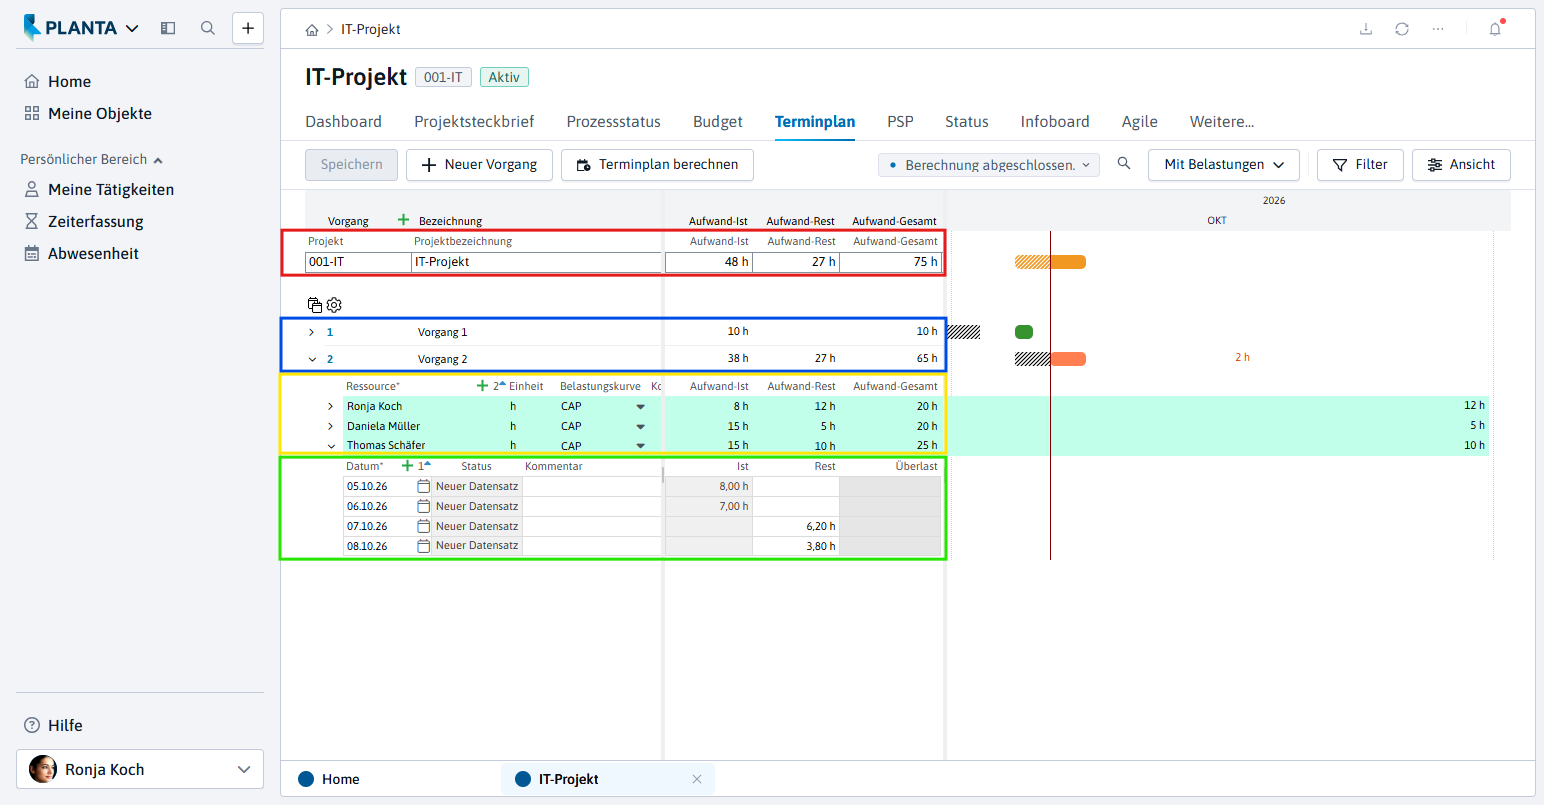Viewport: 1544px width, 805px height.
Task: Switch to the PSP tab
Action: click(900, 122)
